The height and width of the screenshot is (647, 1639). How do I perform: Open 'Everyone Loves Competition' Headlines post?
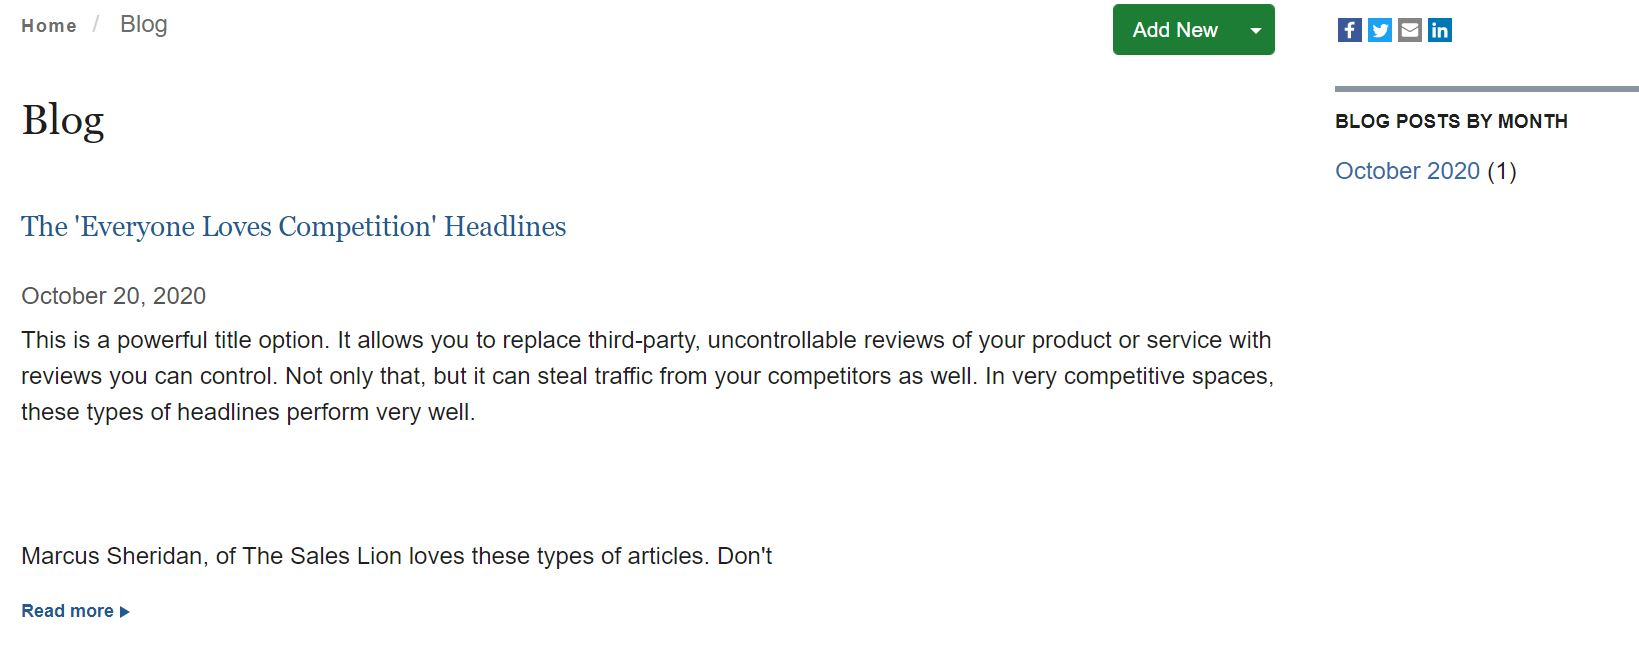(x=294, y=227)
